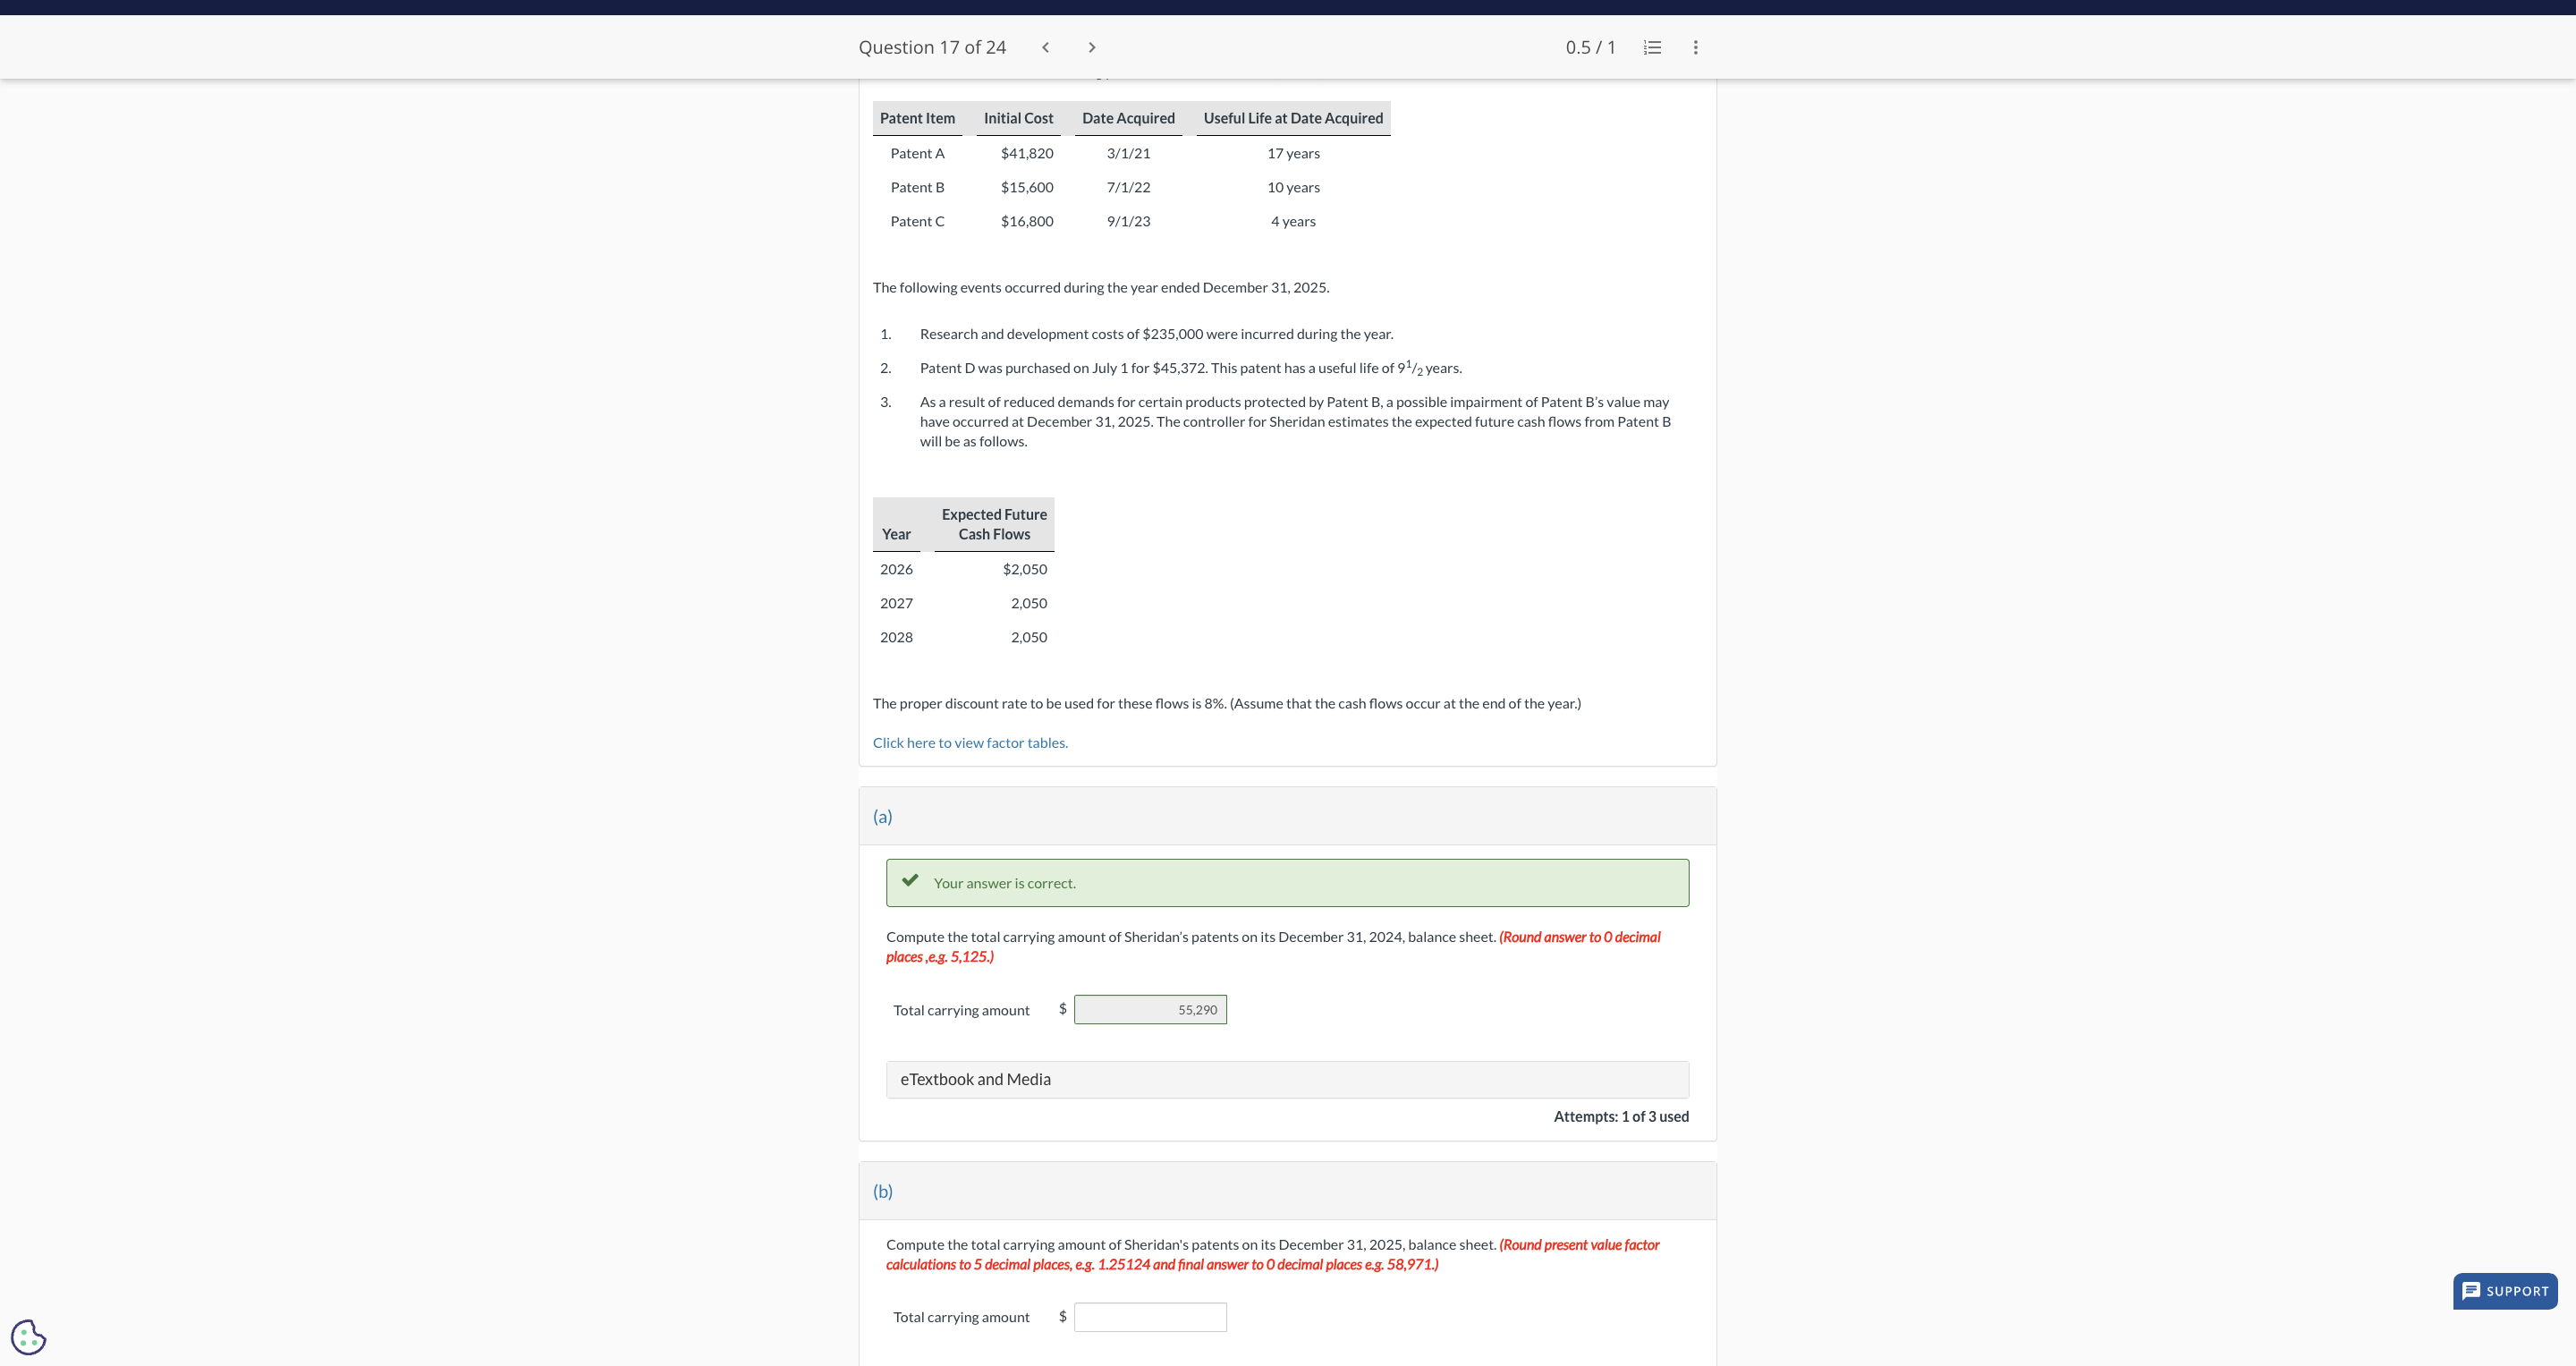Click the chat icon in Support
This screenshot has height=1366, width=2576.
tap(2471, 1290)
